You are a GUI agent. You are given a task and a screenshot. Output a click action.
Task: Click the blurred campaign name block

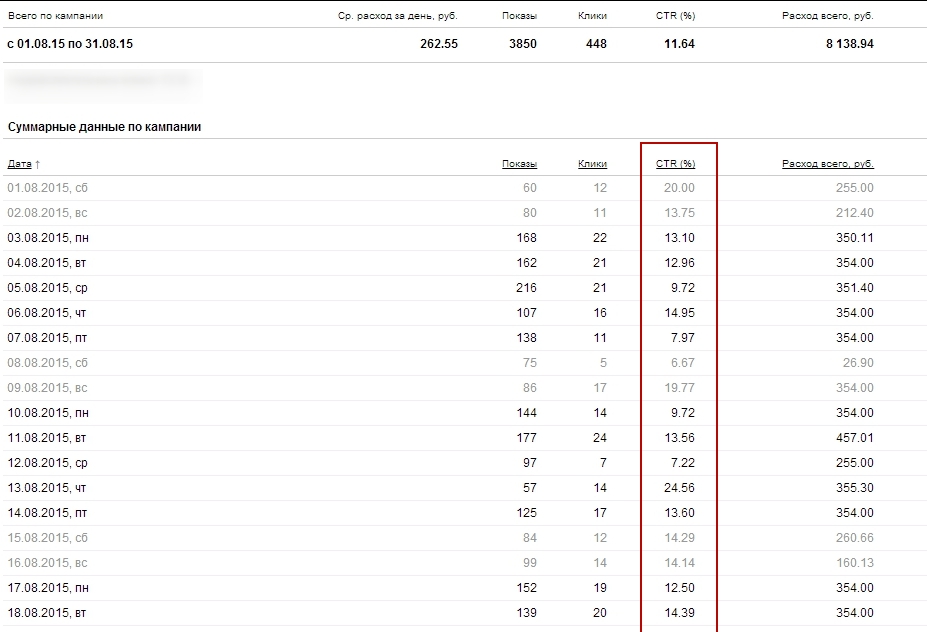tap(102, 86)
